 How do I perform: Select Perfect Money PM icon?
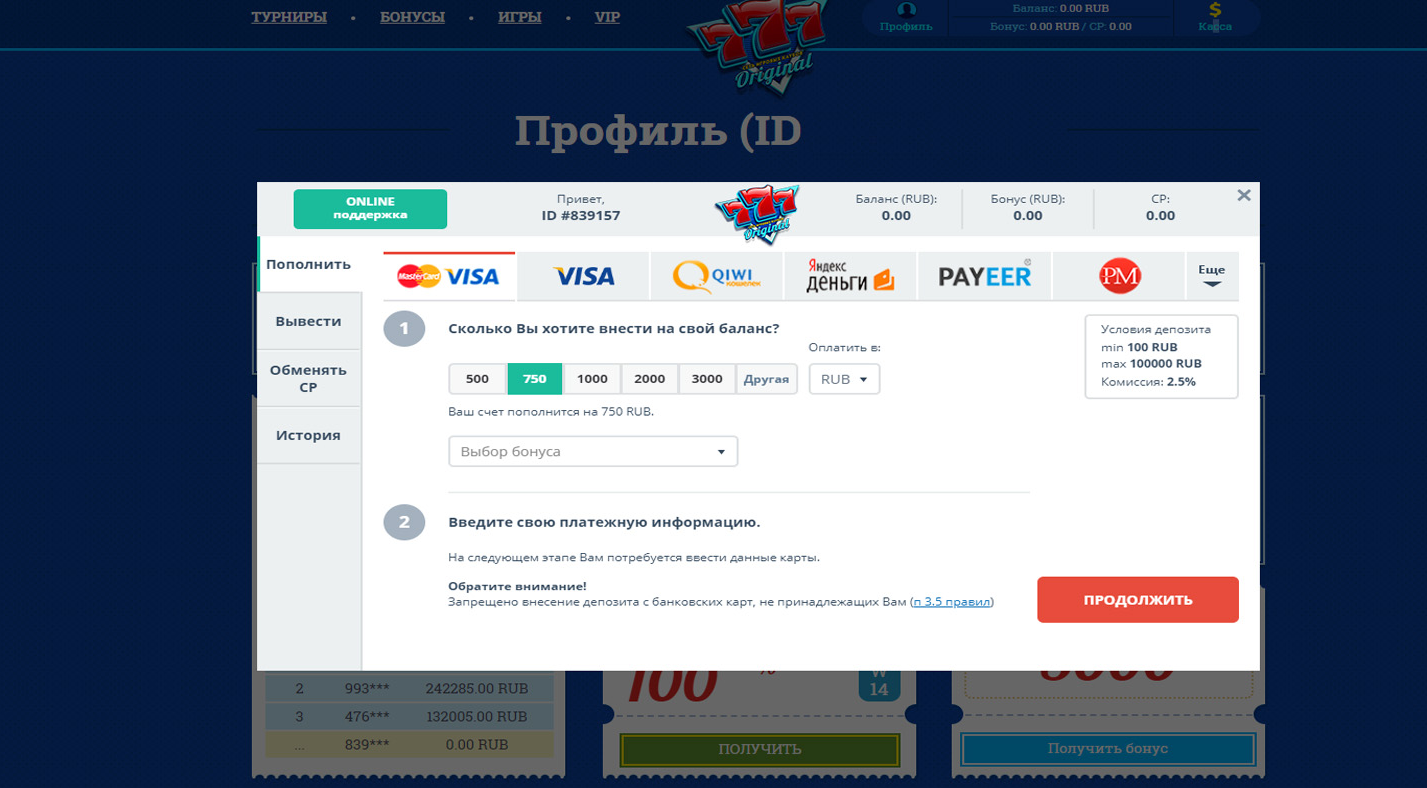tap(1119, 276)
